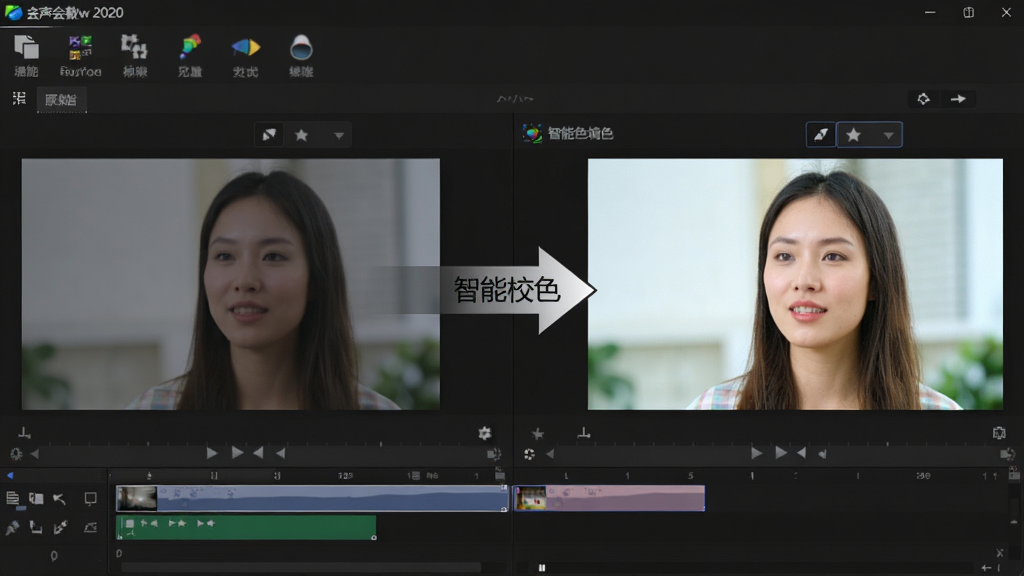
Task: Open the round bucket toolbar icon
Action: pyautogui.click(x=301, y=47)
